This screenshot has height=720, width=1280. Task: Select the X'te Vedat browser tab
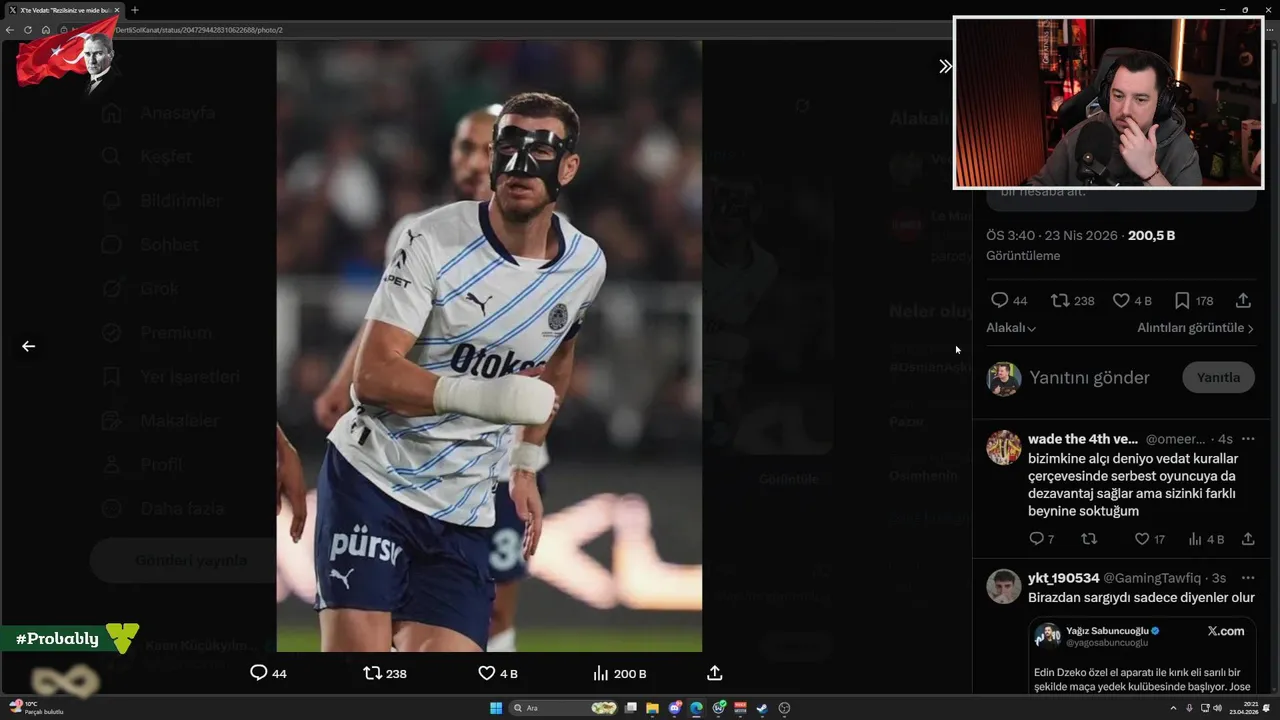tap(64, 10)
